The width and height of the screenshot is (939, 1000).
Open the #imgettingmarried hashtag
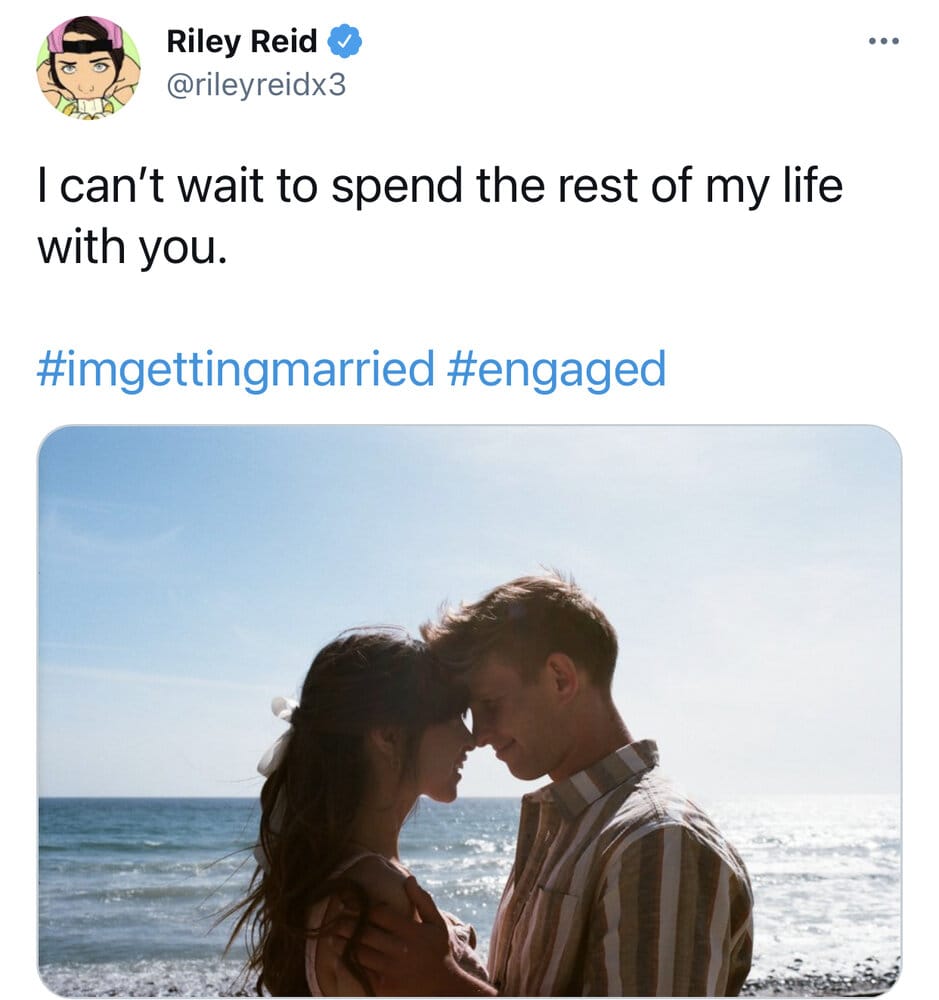[x=236, y=369]
